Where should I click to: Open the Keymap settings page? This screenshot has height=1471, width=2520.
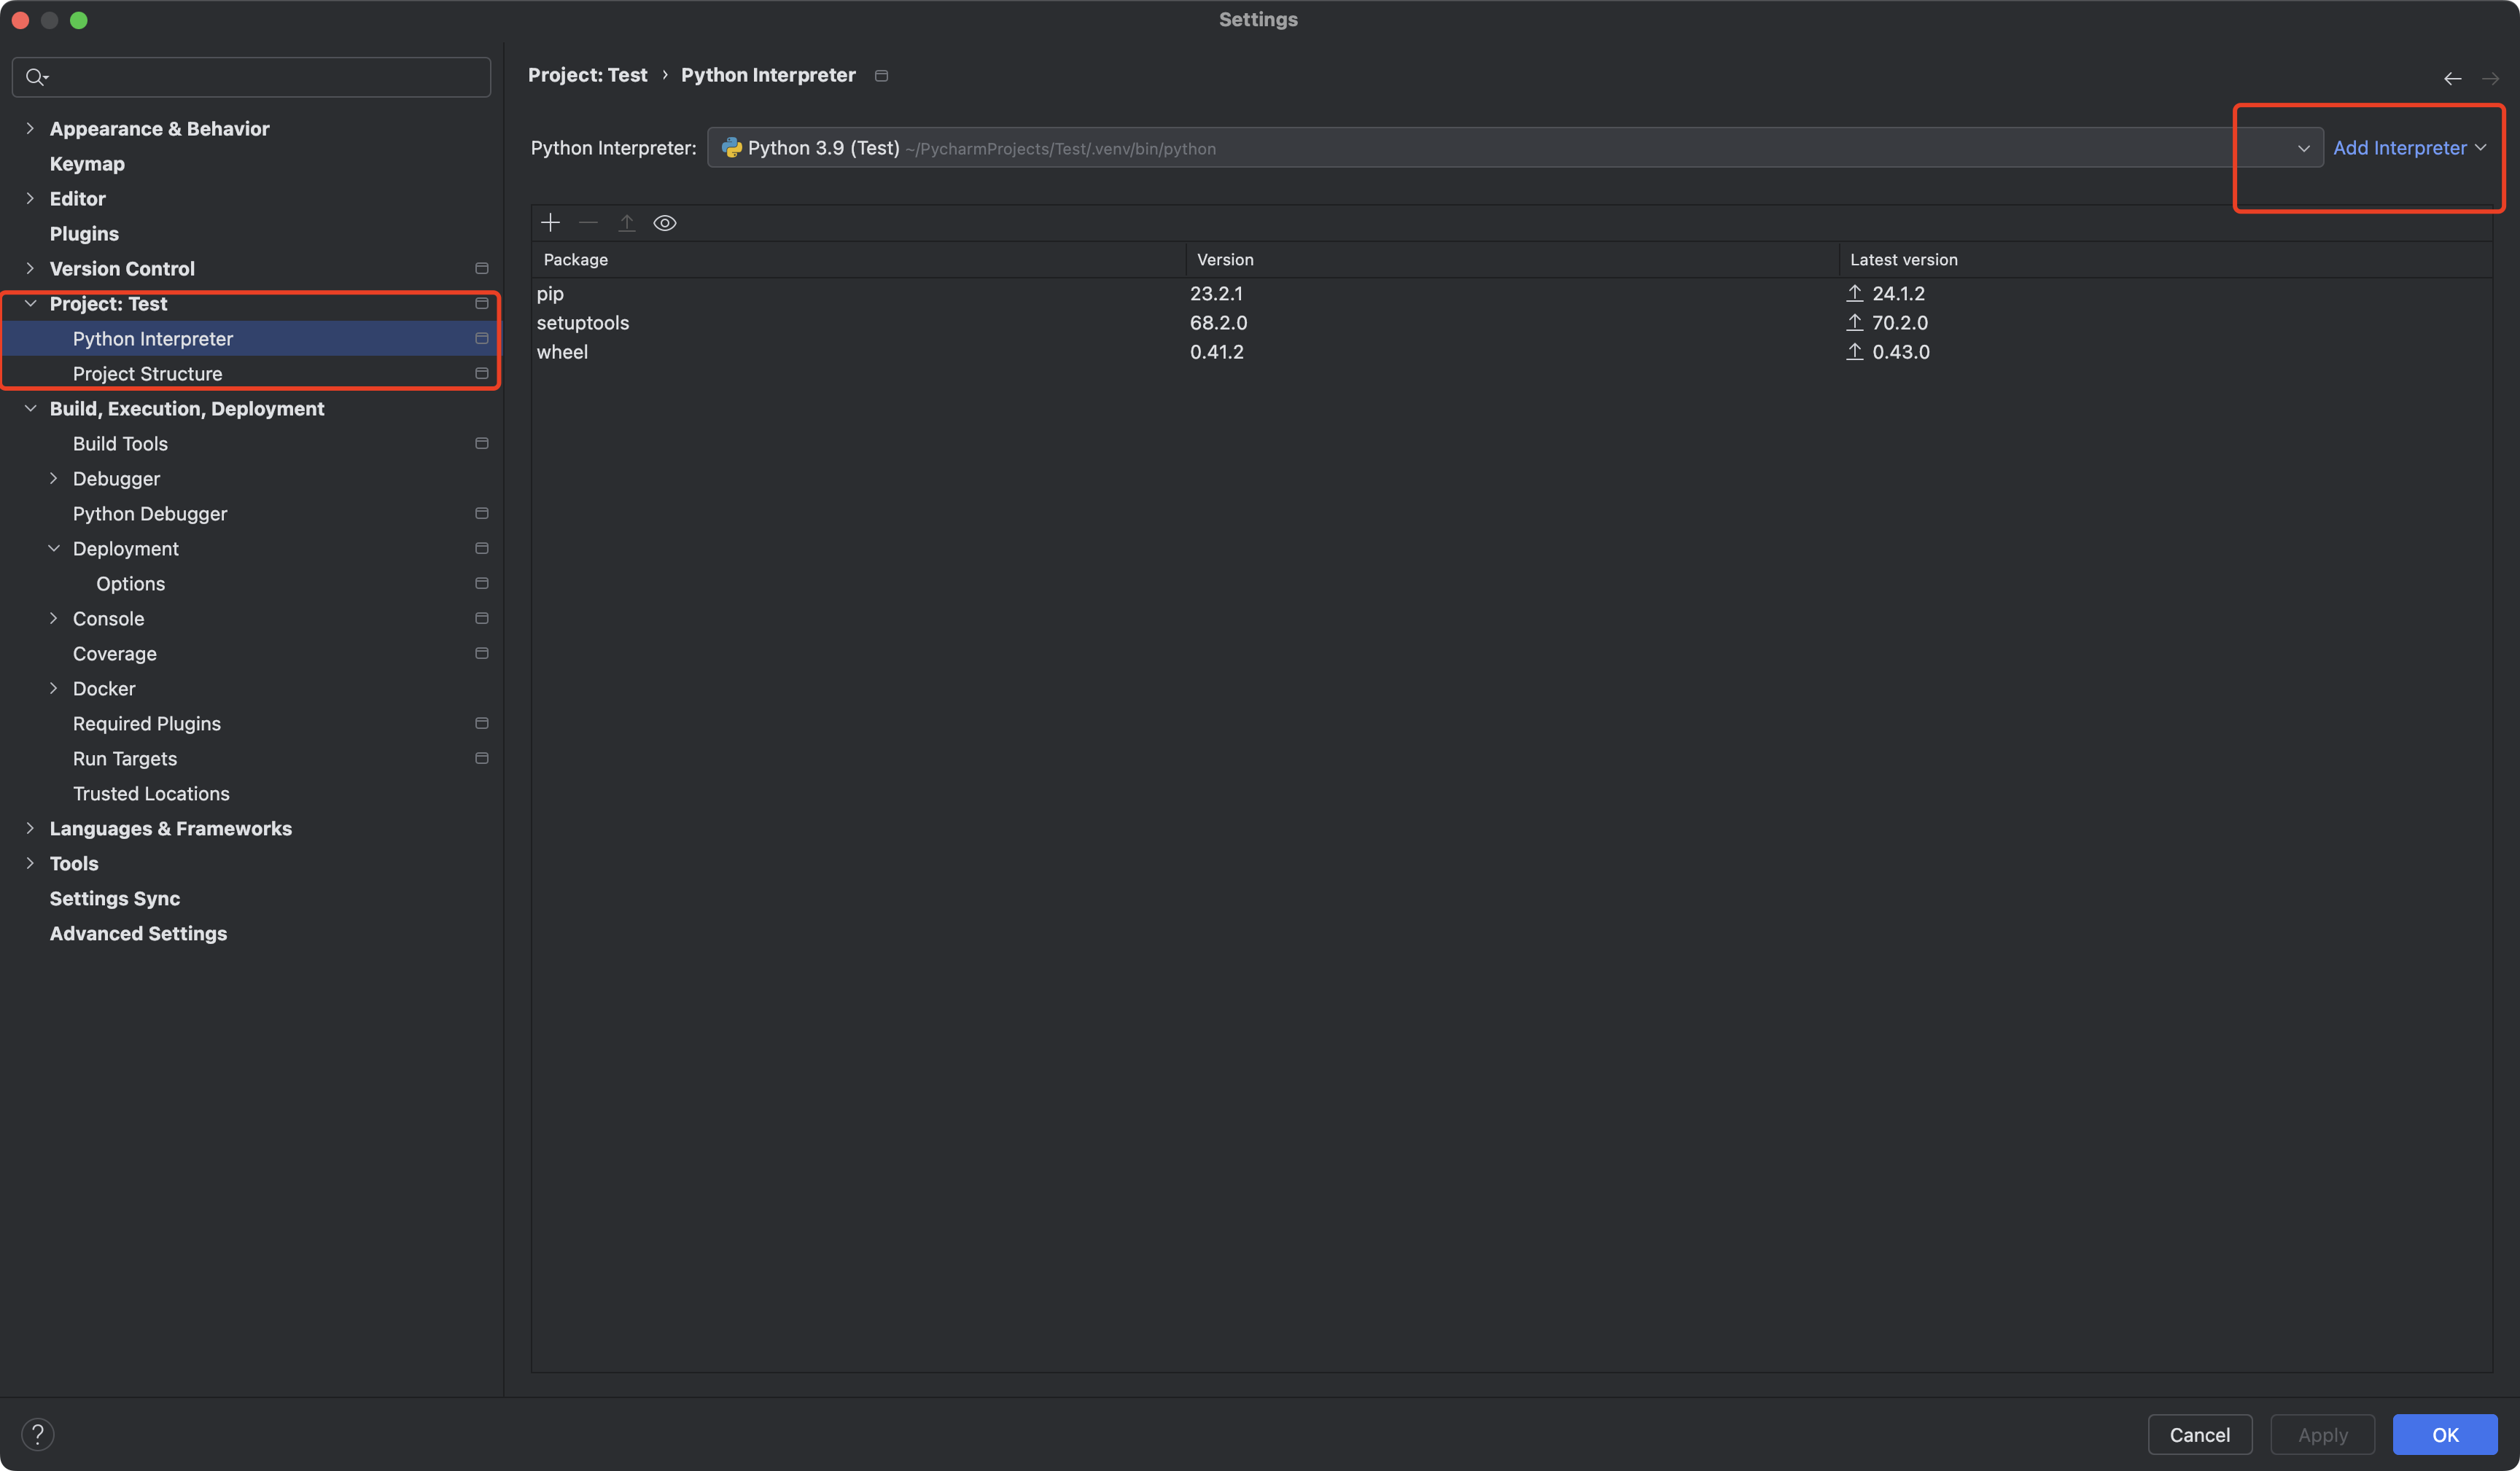click(87, 163)
